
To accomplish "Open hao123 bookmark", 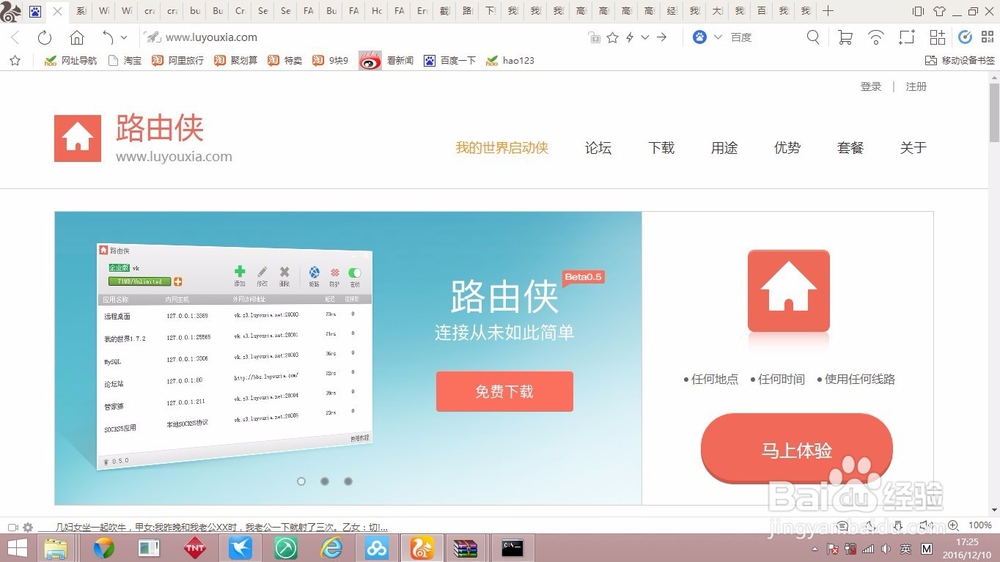I will [510, 61].
